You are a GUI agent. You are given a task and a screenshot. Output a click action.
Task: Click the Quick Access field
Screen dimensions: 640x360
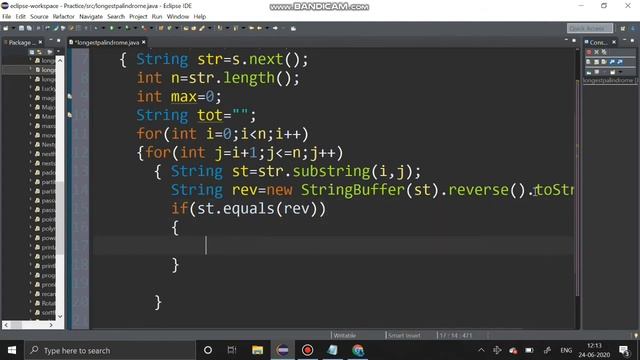pos(590,28)
